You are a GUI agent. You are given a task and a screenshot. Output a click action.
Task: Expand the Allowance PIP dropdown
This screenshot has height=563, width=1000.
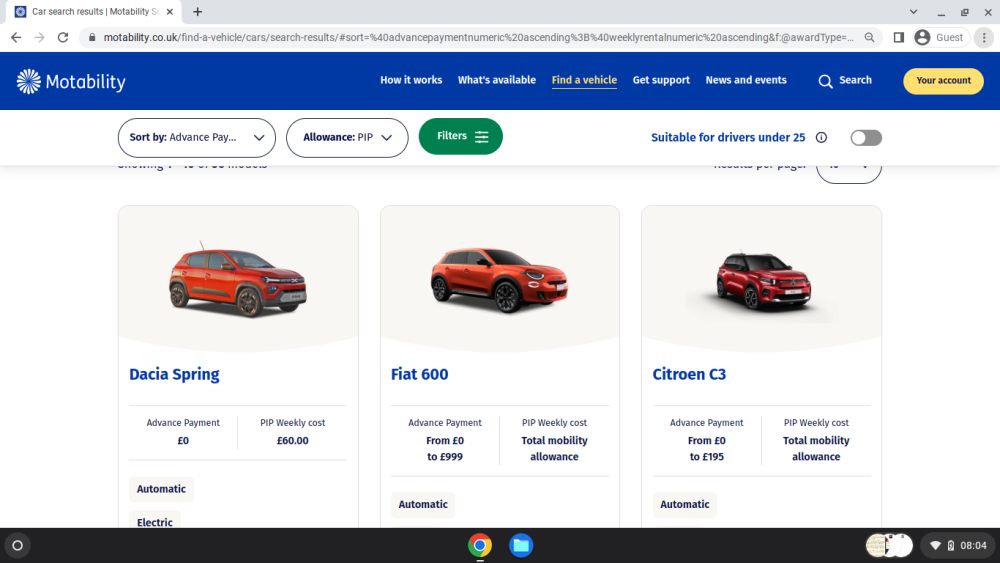click(347, 138)
